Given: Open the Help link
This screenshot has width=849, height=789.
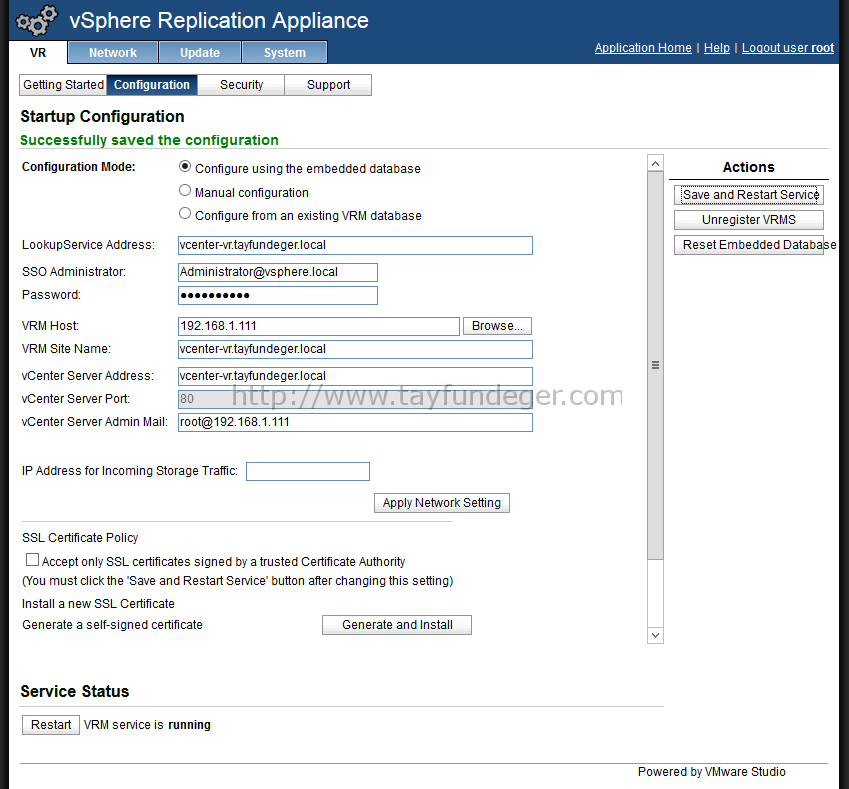Looking at the screenshot, I should (x=717, y=48).
